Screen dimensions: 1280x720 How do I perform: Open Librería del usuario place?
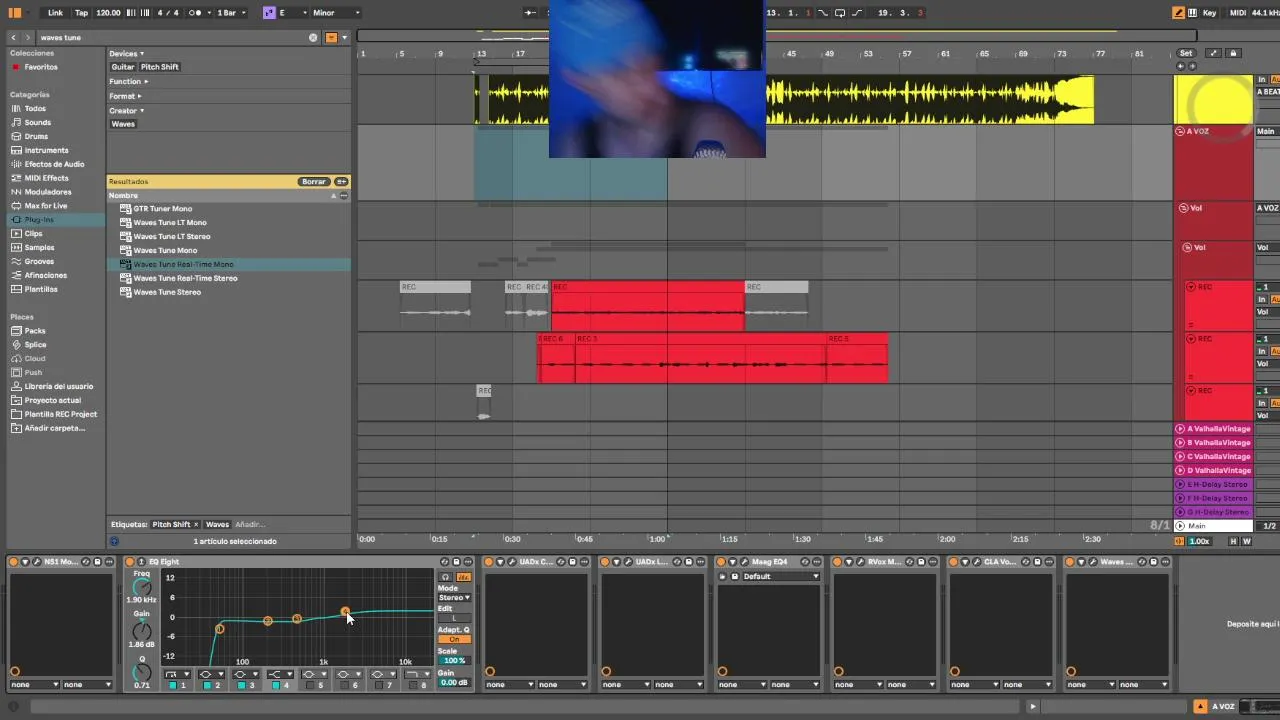[58, 386]
